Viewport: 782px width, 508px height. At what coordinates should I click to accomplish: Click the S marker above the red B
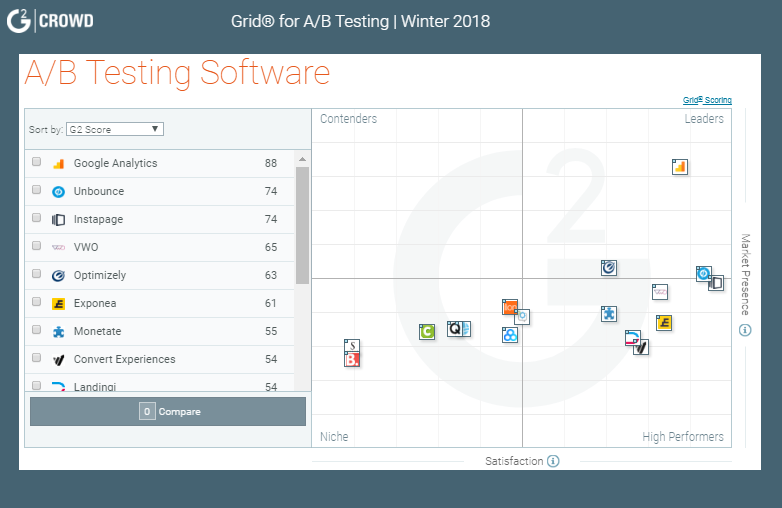point(352,345)
